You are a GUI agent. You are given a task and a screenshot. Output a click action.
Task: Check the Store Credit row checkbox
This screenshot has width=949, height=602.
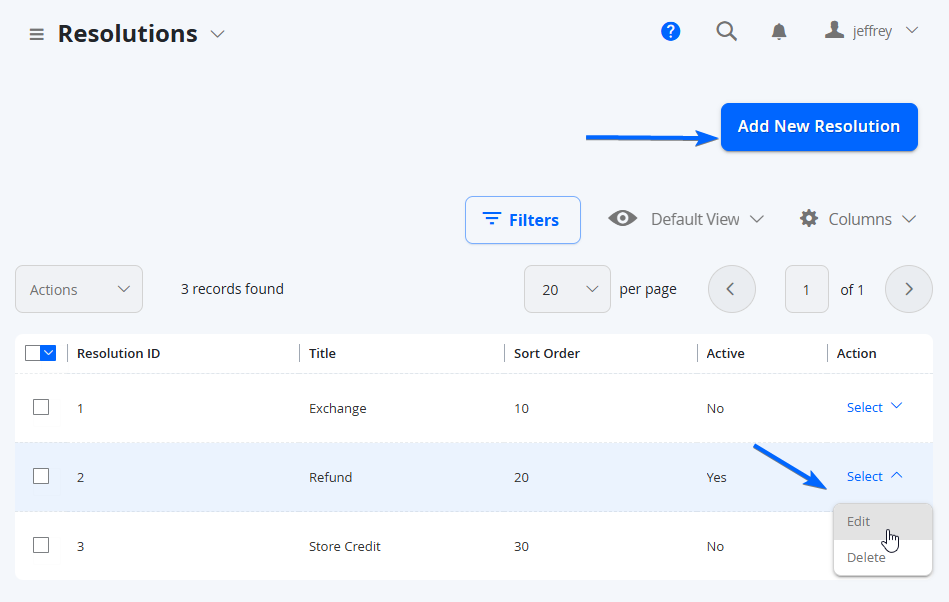(41, 545)
